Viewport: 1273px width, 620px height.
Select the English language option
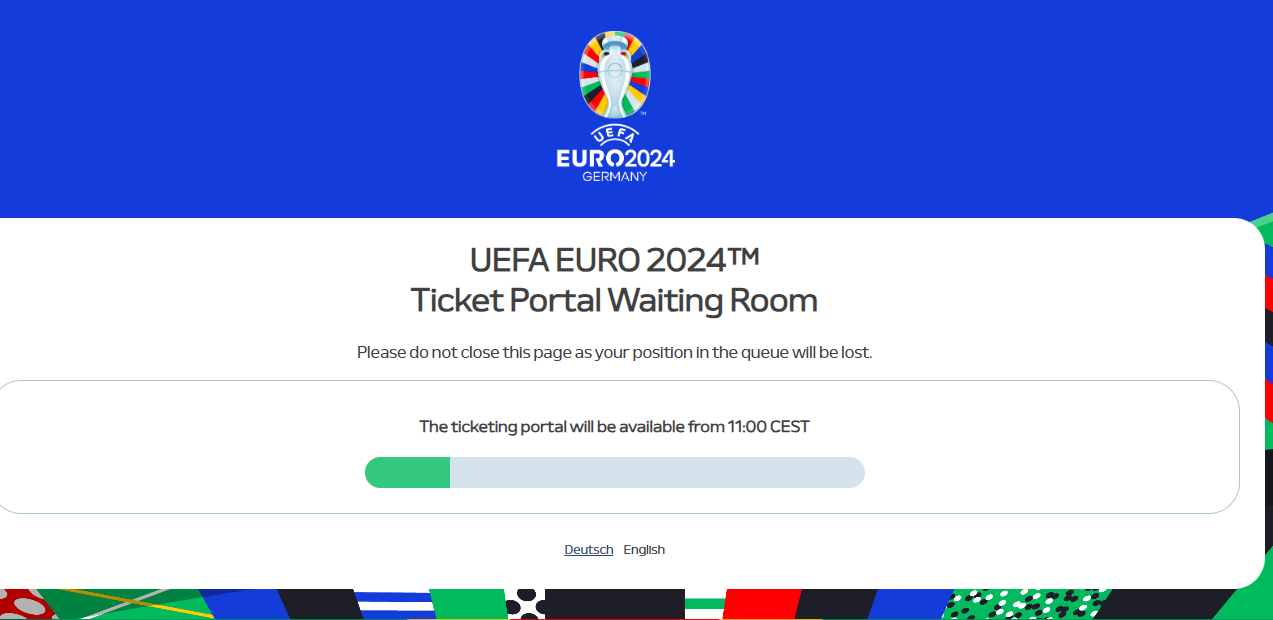click(x=644, y=549)
